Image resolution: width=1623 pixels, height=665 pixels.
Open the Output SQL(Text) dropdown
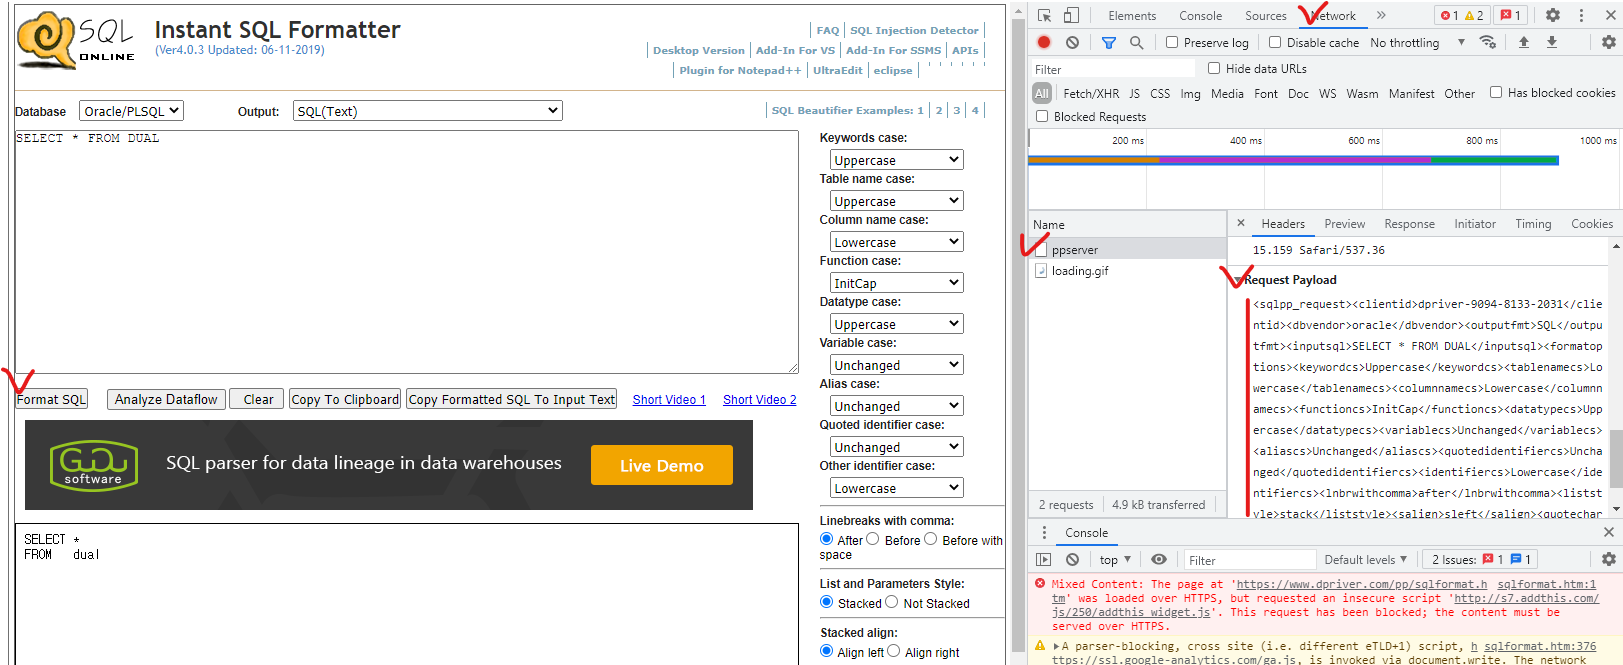428,111
